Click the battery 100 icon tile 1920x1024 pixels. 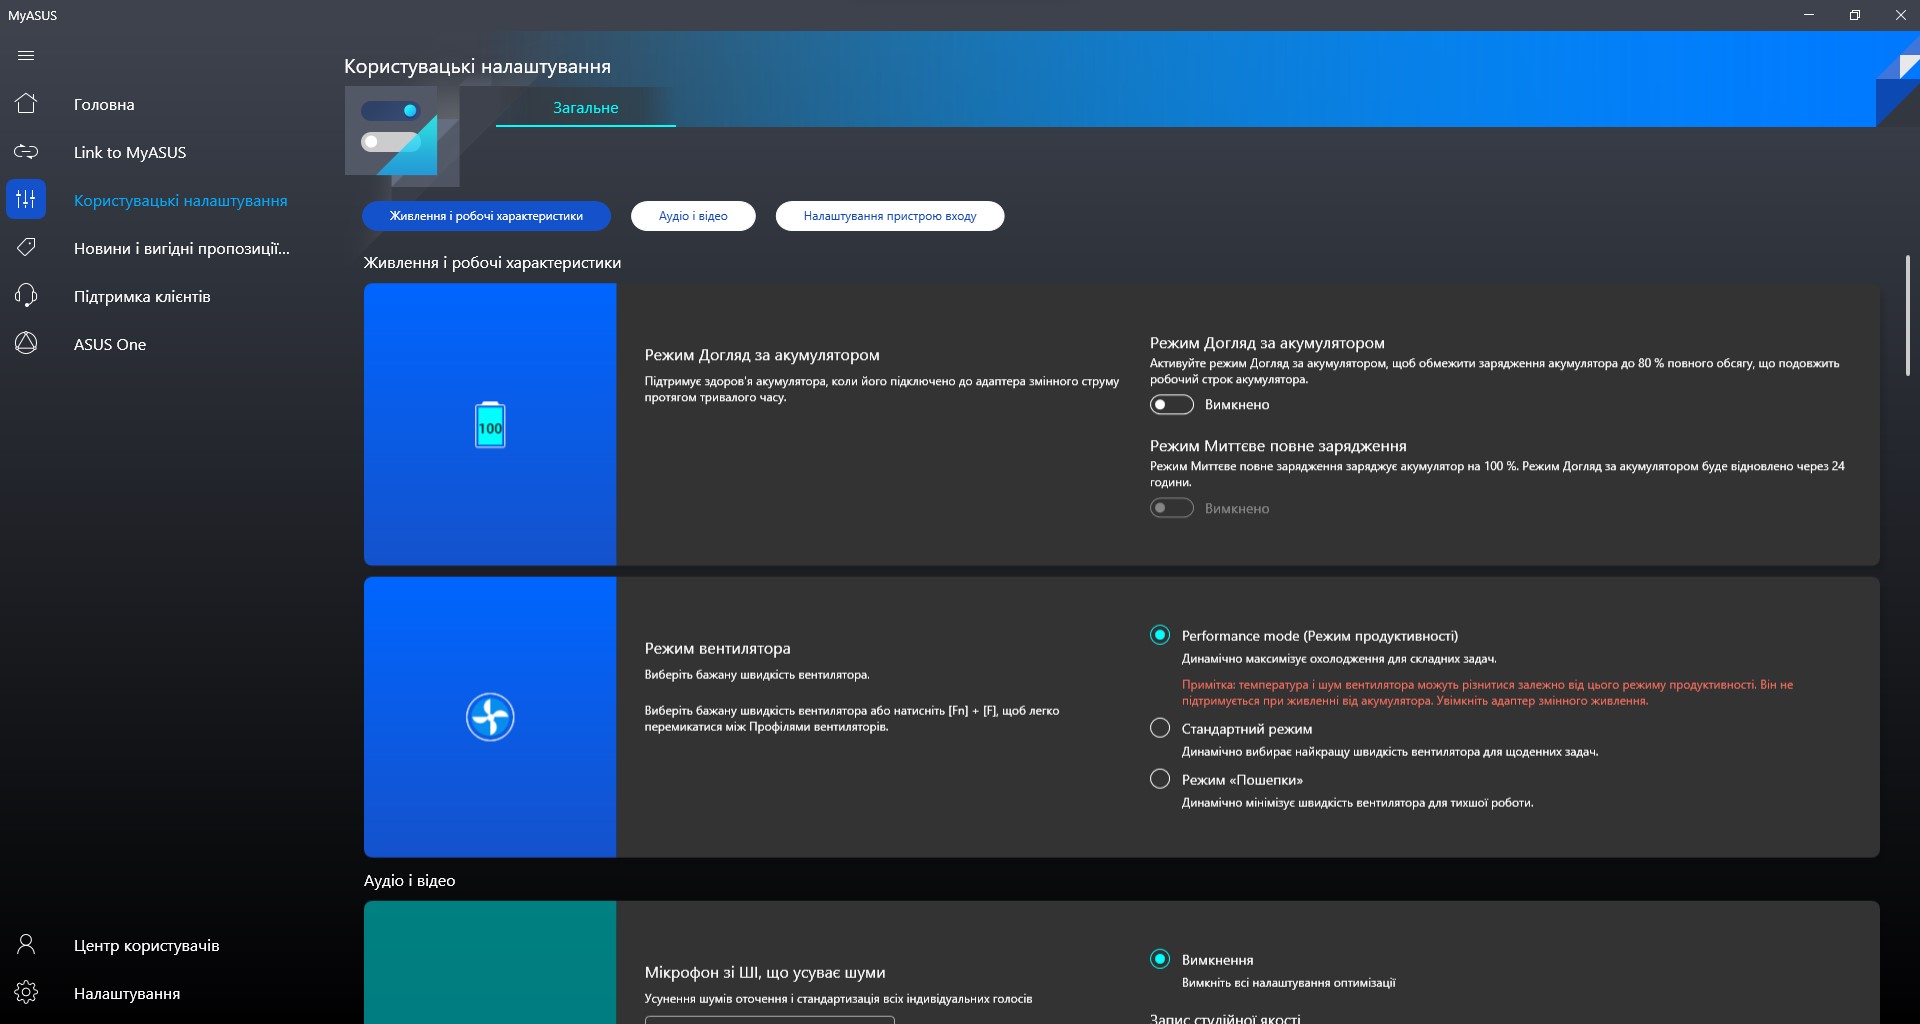tap(490, 425)
